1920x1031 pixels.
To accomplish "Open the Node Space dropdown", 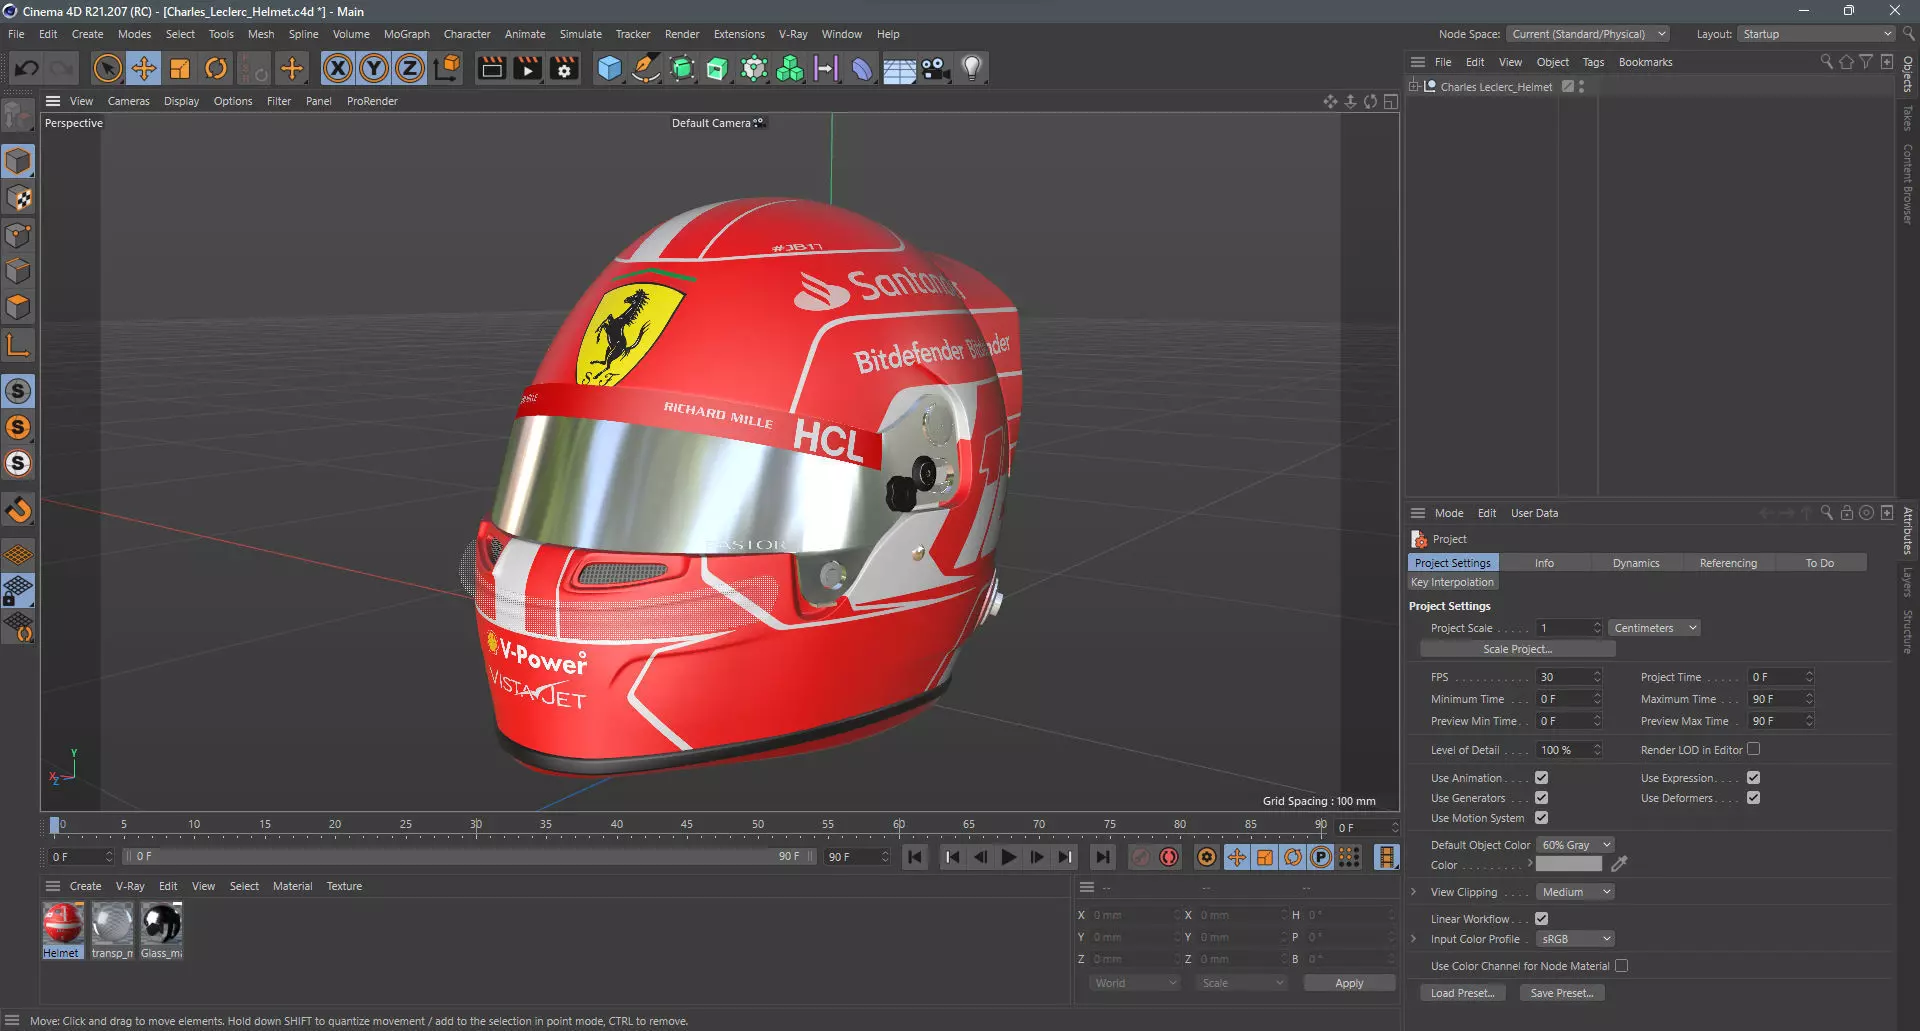I will click(x=1588, y=34).
